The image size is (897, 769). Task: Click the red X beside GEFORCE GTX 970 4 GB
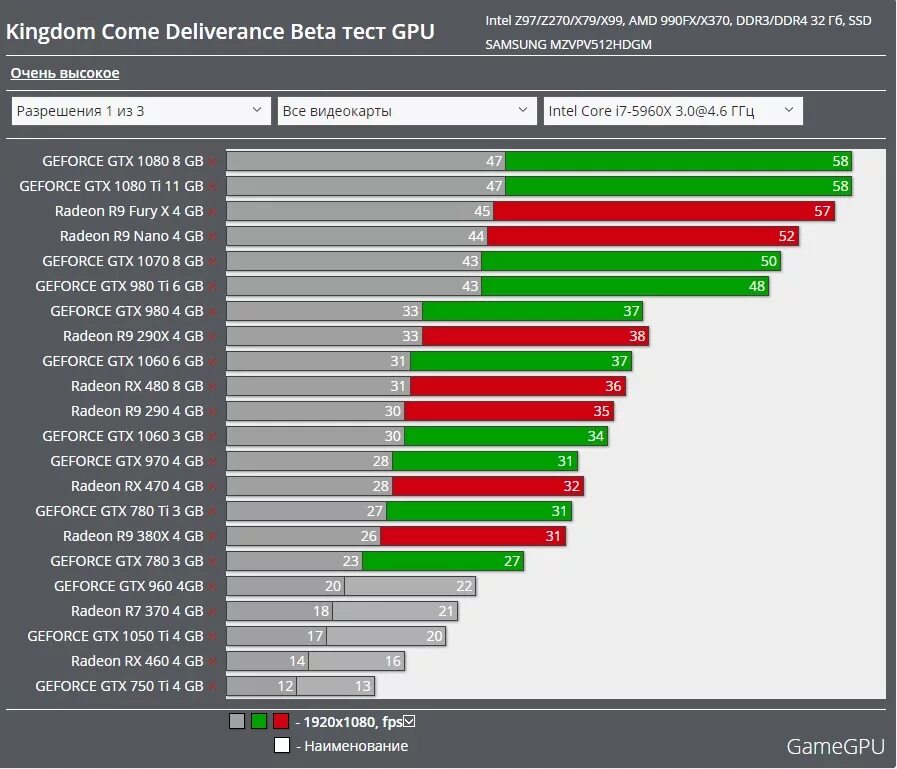click(x=213, y=462)
